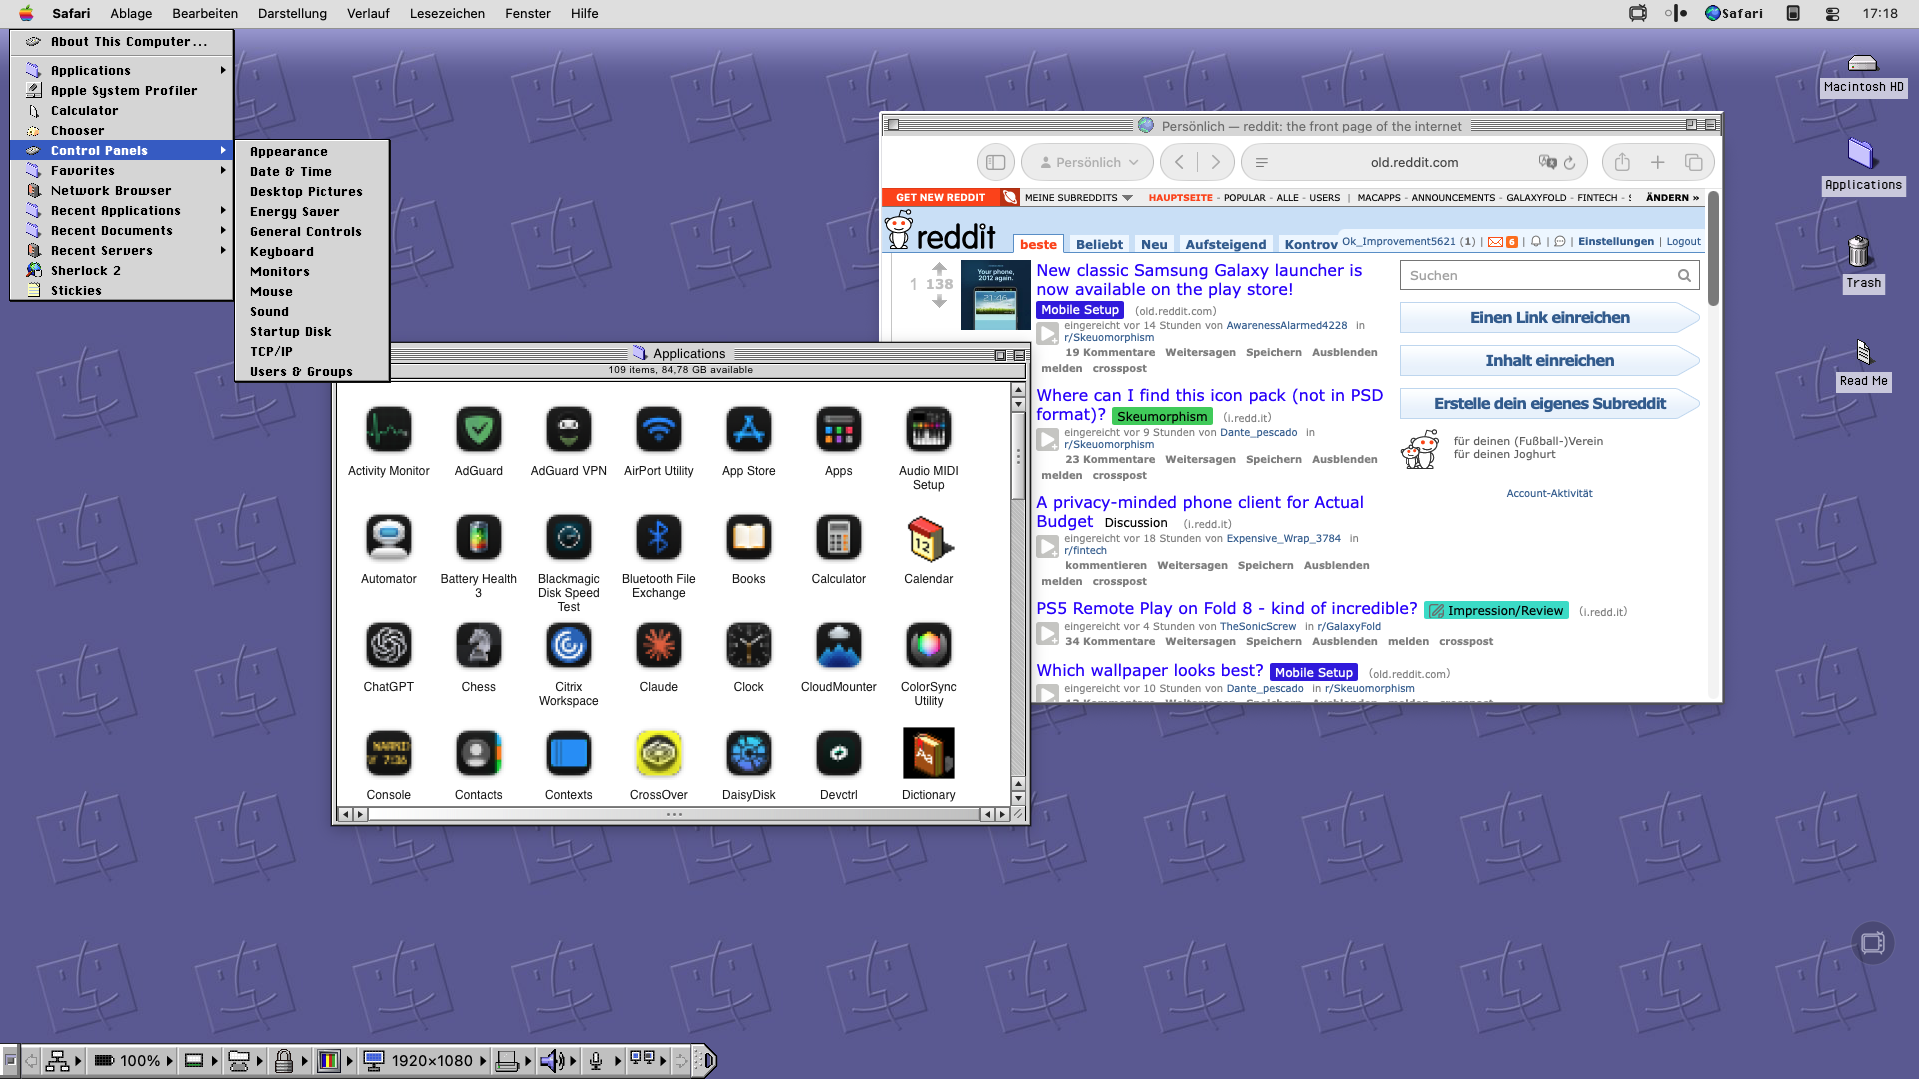Select Appearance in the Control Panels submenu
The image size is (1919, 1079).
pyautogui.click(x=312, y=152)
